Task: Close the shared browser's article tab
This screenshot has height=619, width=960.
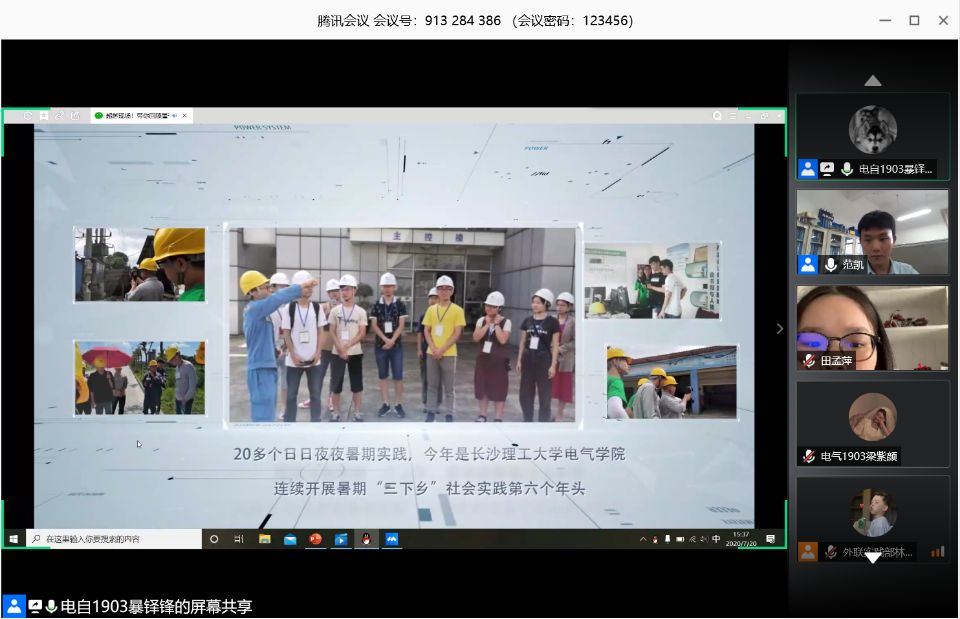Action: pos(186,116)
